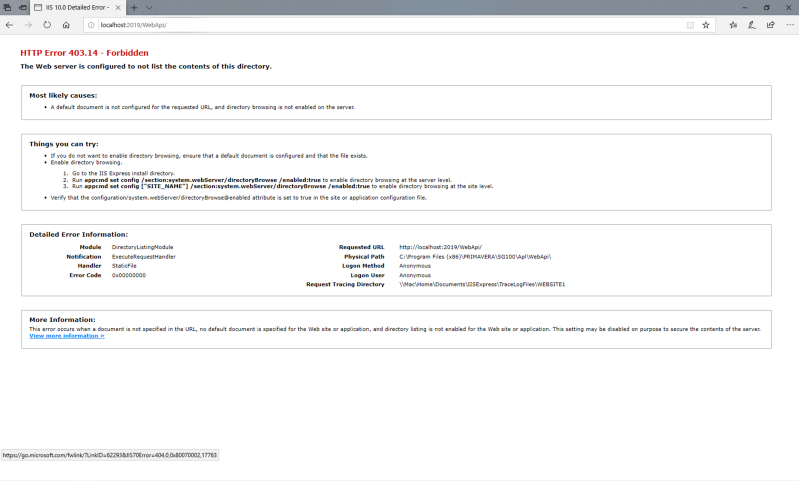Refresh the error page

(x=47, y=25)
